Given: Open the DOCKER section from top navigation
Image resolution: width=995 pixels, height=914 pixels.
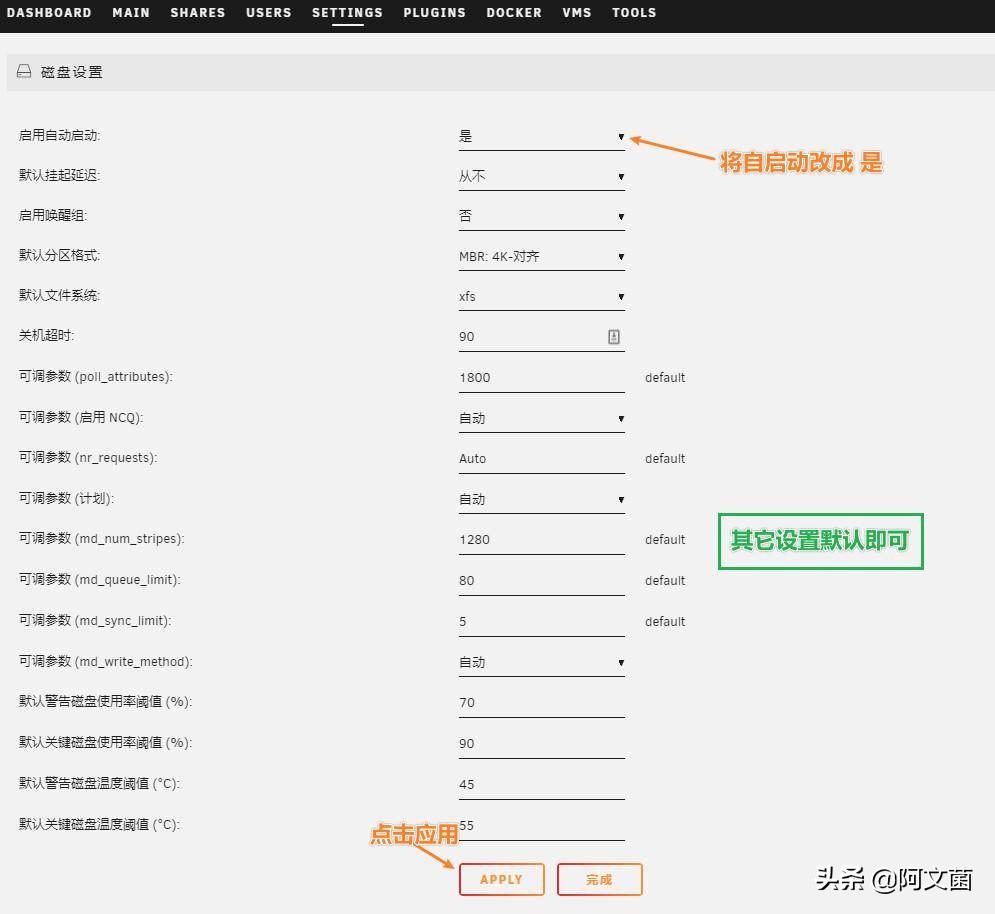Looking at the screenshot, I should click(x=513, y=13).
